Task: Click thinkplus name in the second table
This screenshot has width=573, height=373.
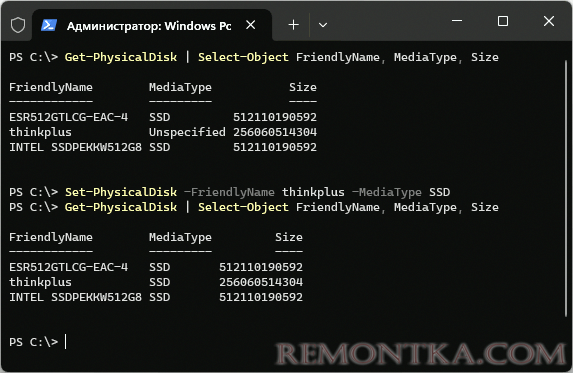Action: pyautogui.click(x=40, y=282)
